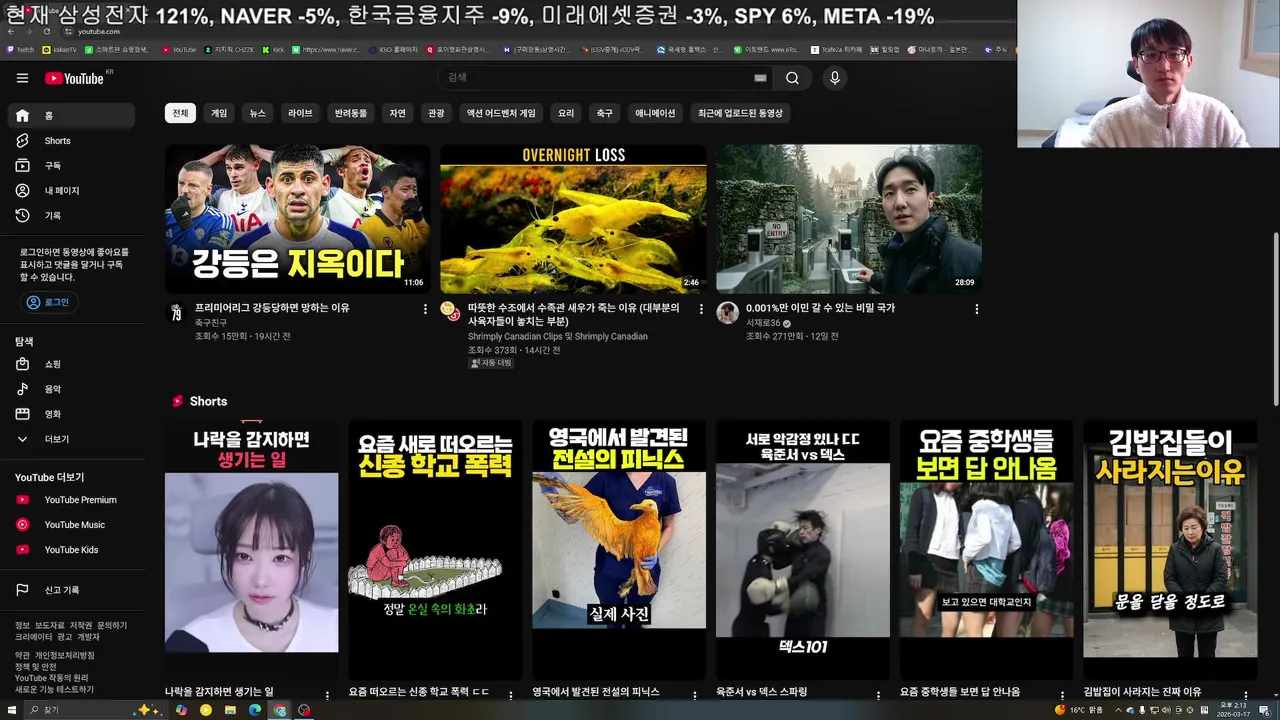The image size is (1280, 720).
Task: Select the 반려동물 filter chip
Action: (x=351, y=113)
